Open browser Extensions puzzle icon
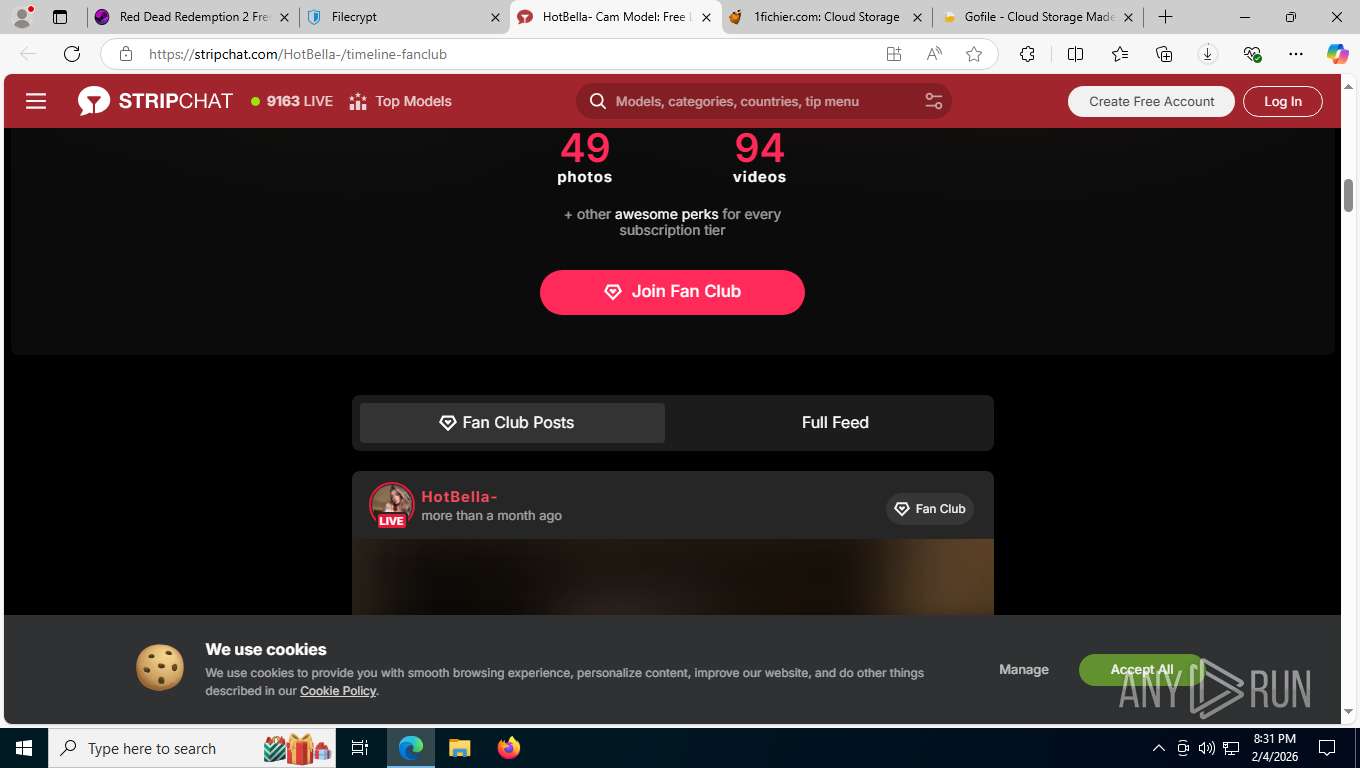 pos(1027,54)
